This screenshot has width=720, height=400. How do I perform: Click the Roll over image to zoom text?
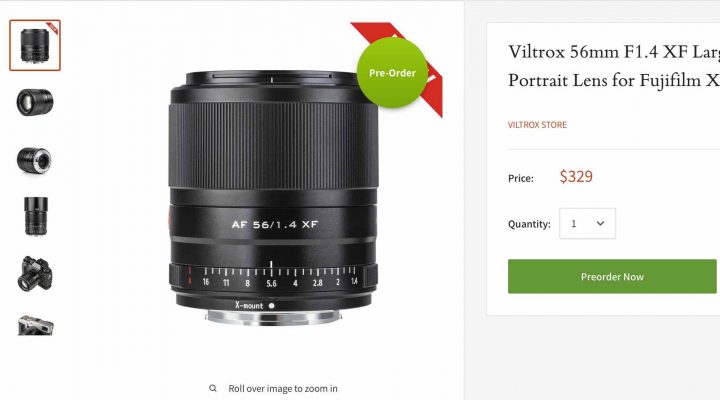pos(283,389)
